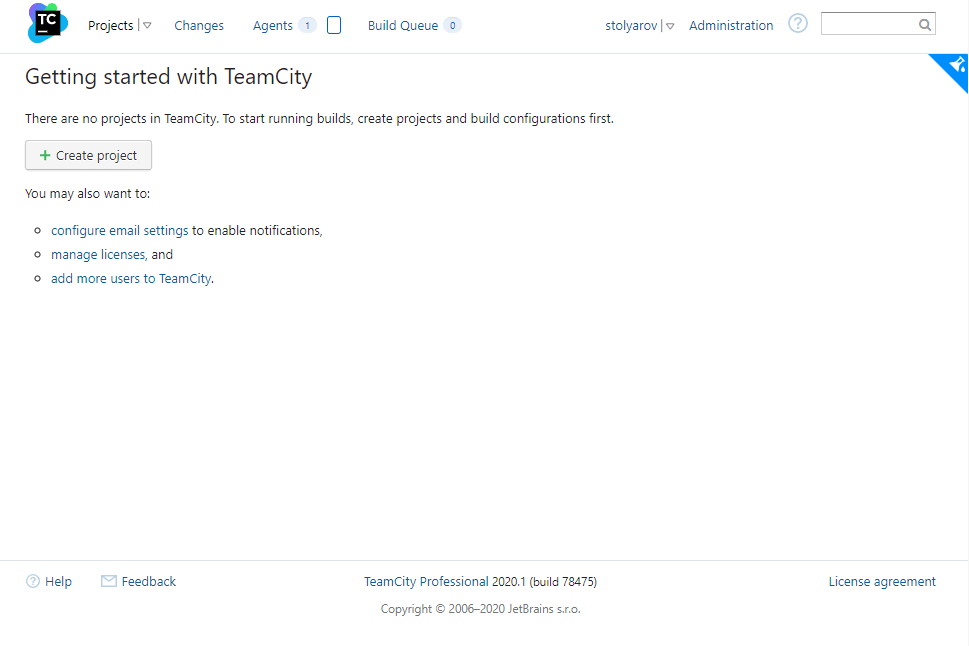This screenshot has height=646, width=969.
Task: Go to the Administration page
Action: (731, 25)
